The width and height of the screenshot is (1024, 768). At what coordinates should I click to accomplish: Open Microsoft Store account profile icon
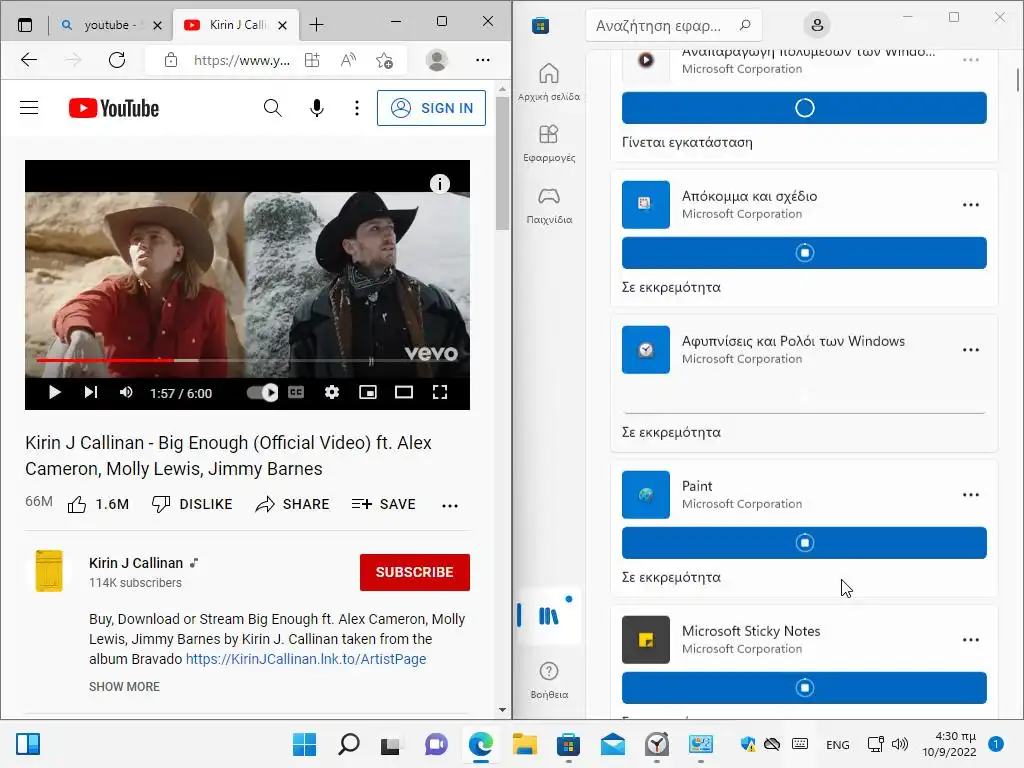[816, 25]
